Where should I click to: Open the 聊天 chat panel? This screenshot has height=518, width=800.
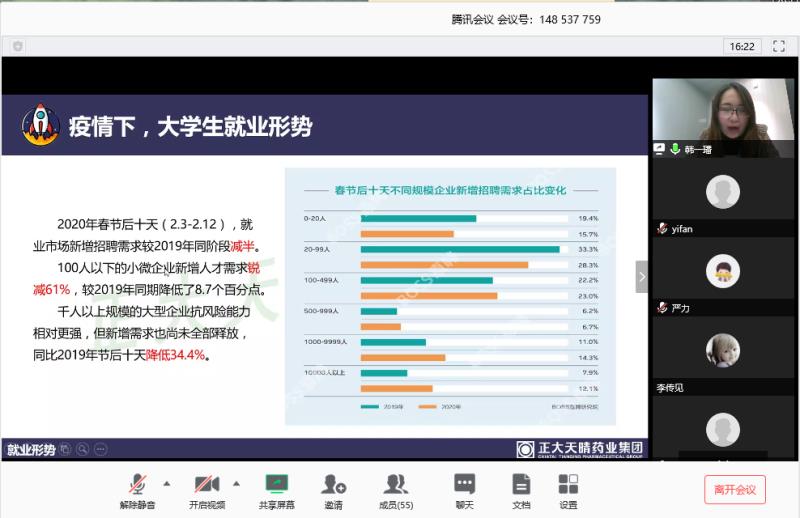click(464, 490)
